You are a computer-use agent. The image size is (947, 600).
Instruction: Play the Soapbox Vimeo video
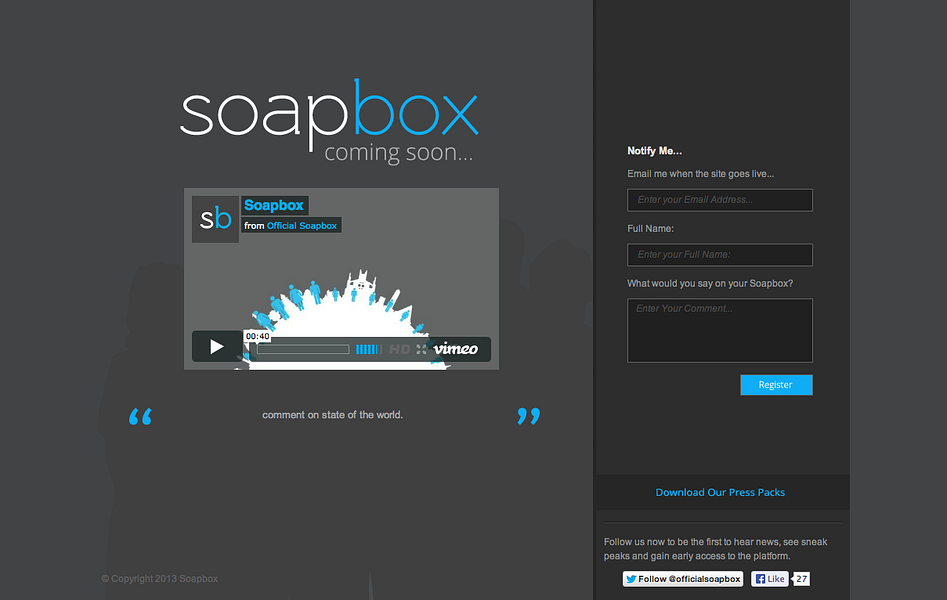coord(217,346)
